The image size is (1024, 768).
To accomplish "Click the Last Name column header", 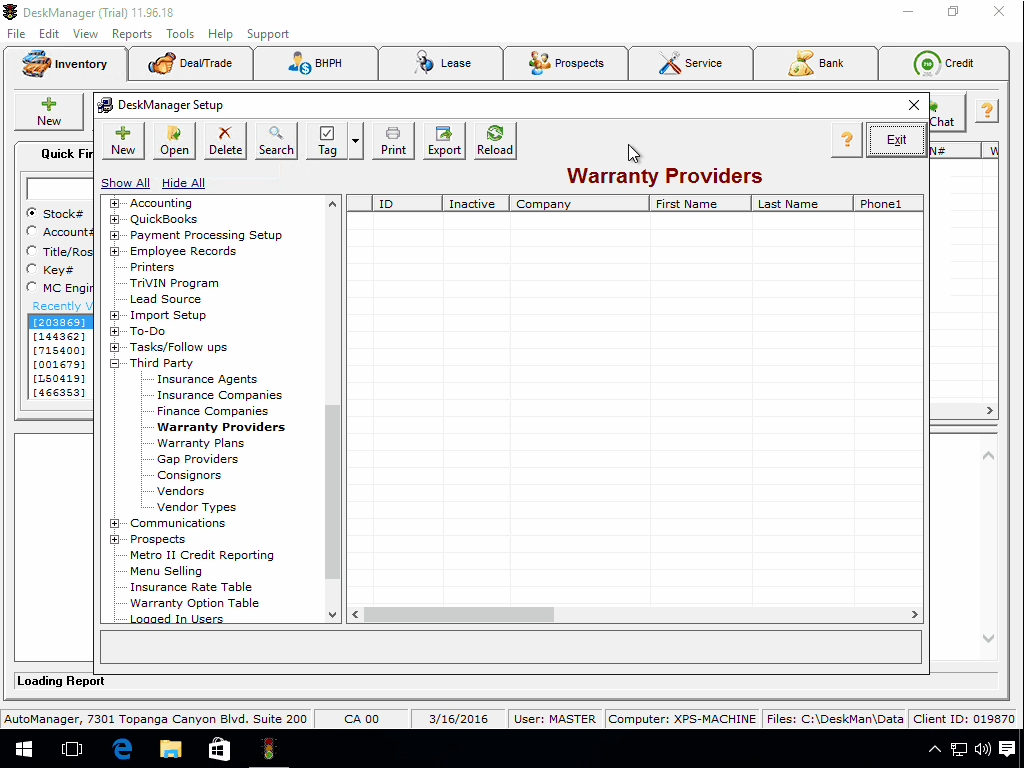I will pos(802,204).
